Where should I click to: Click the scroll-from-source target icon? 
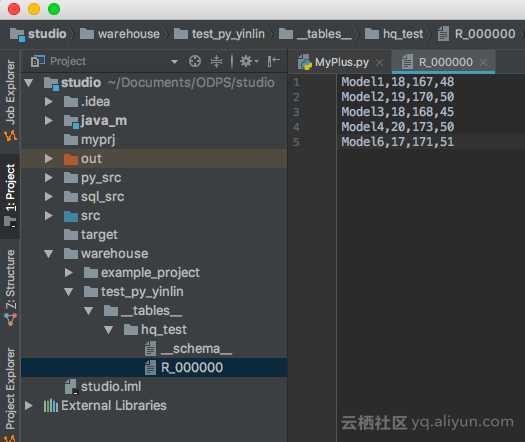[195, 61]
